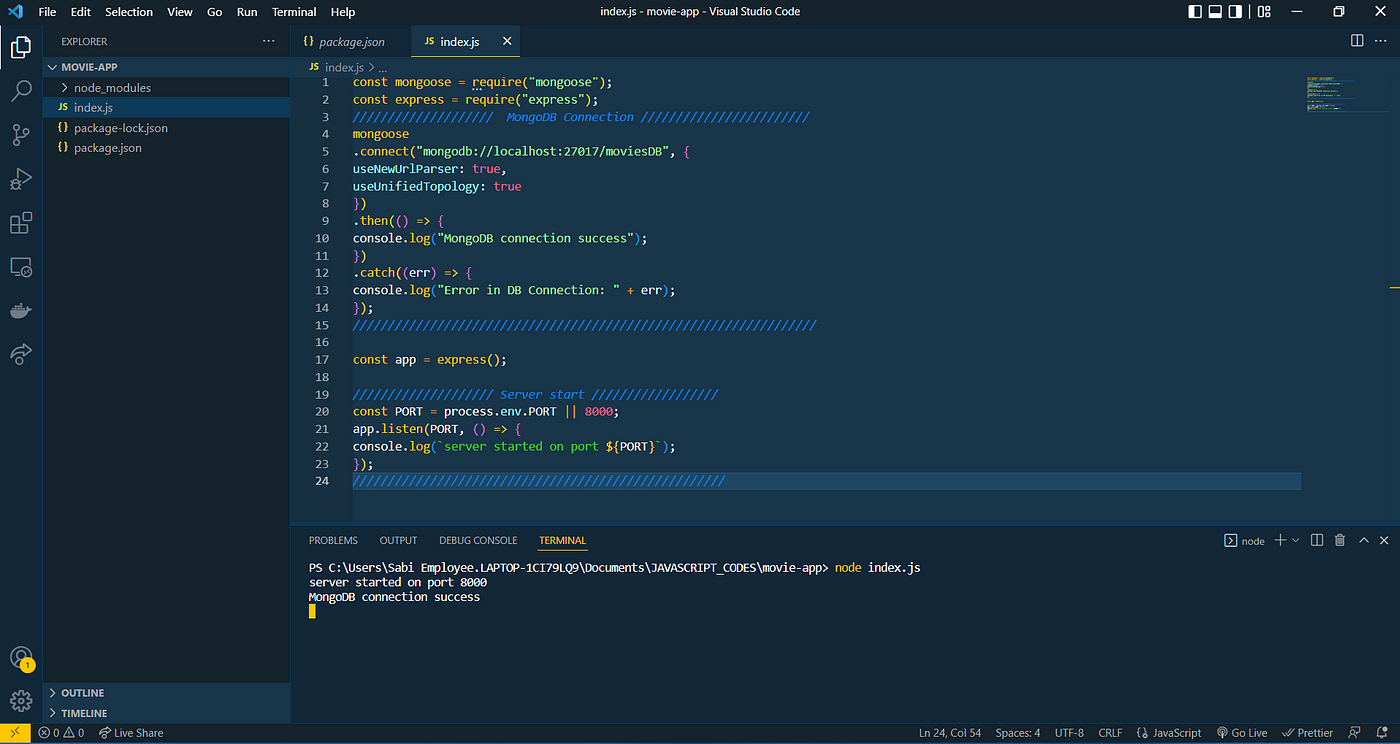Open package-lock.json in the Explorer

(x=166, y=128)
